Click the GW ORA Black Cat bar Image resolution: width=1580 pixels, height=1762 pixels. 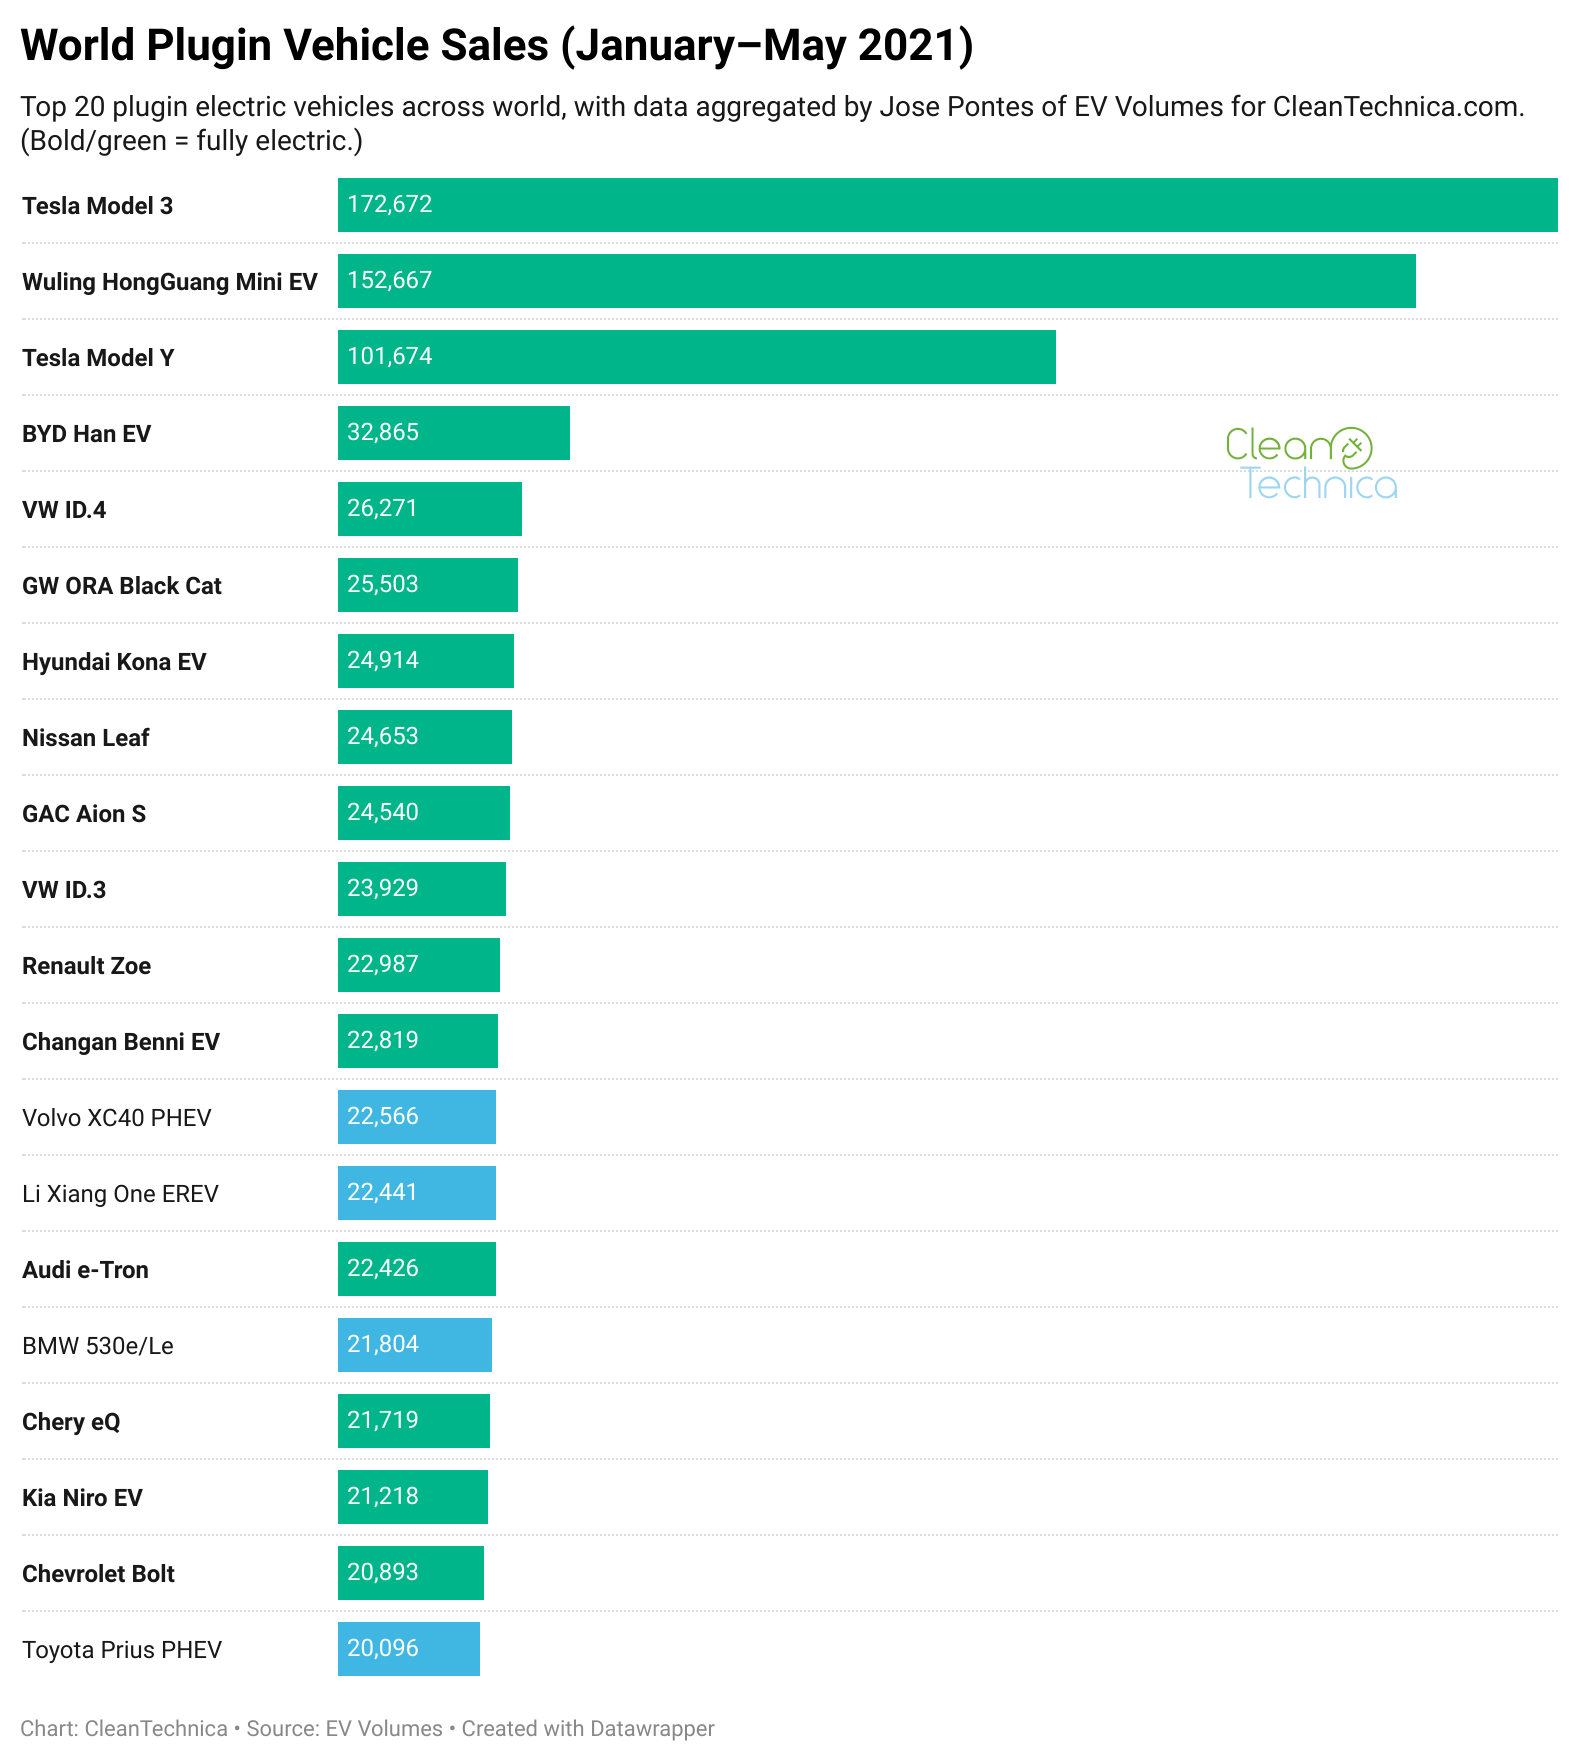point(427,585)
